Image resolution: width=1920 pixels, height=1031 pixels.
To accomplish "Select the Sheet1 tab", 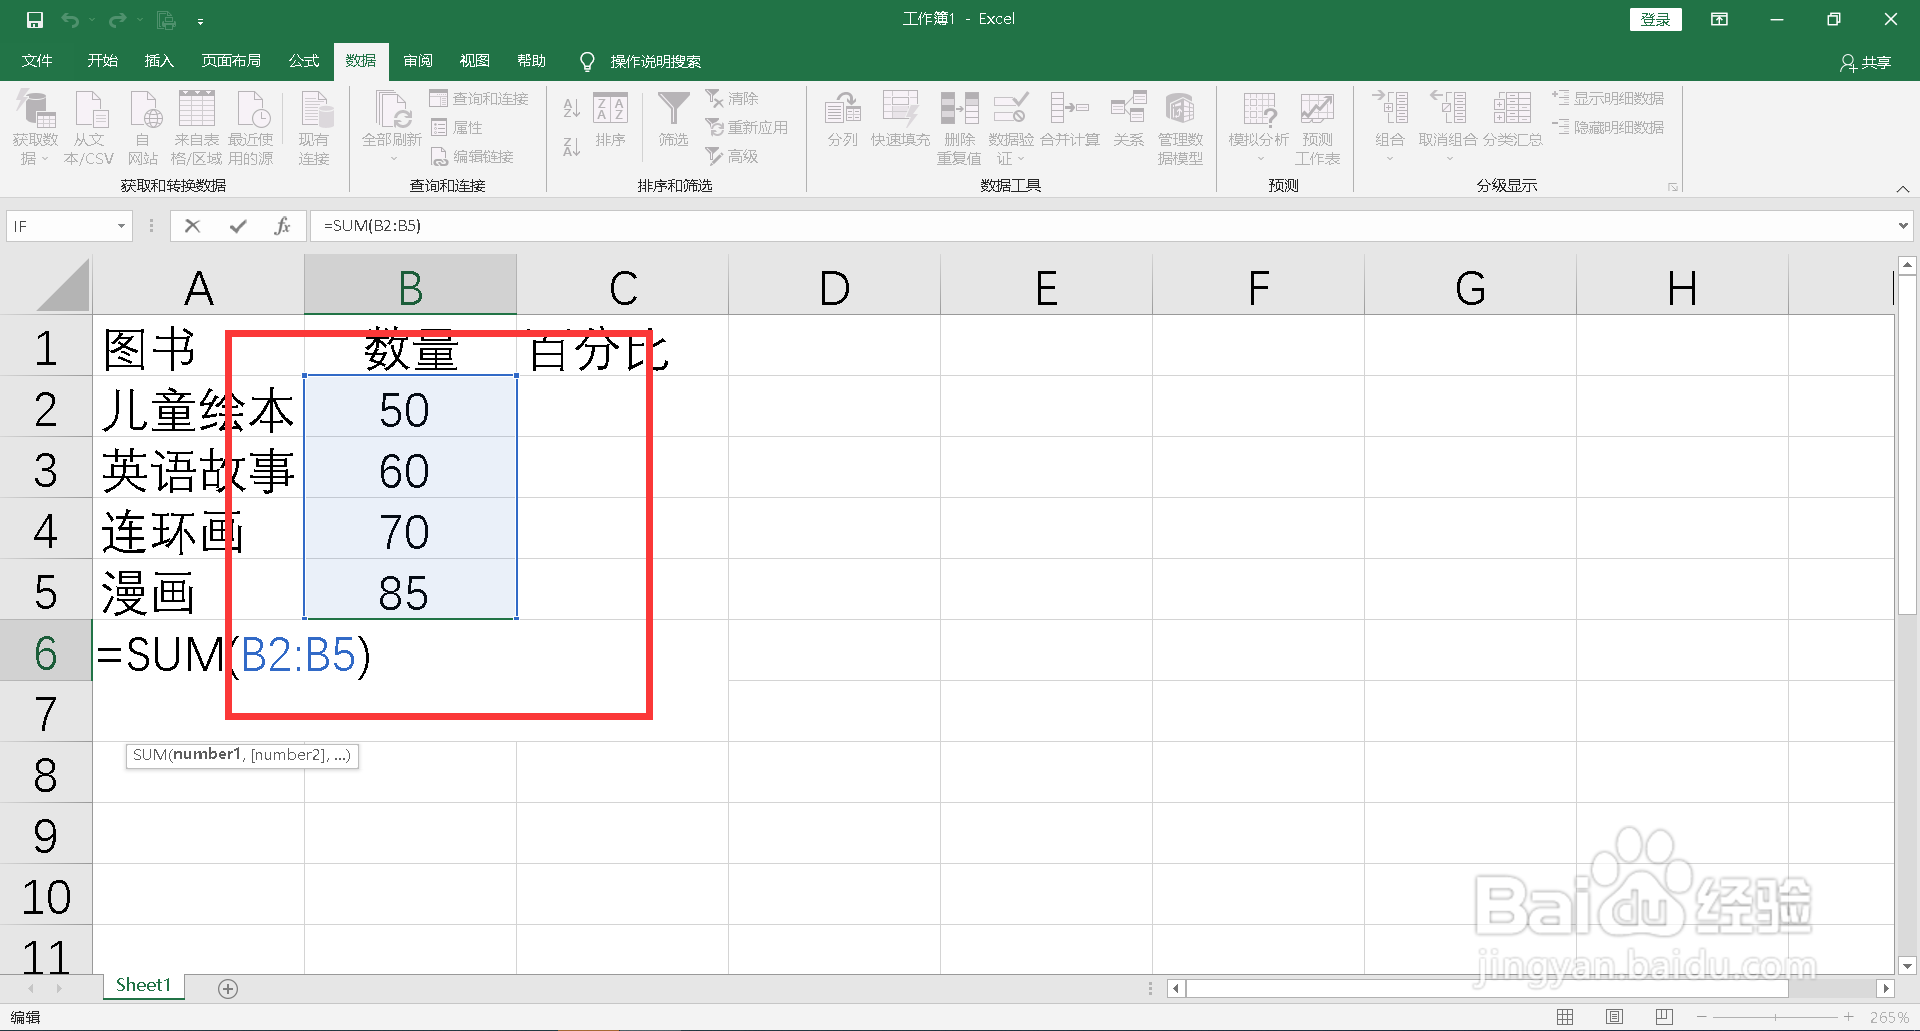I will pyautogui.click(x=143, y=986).
